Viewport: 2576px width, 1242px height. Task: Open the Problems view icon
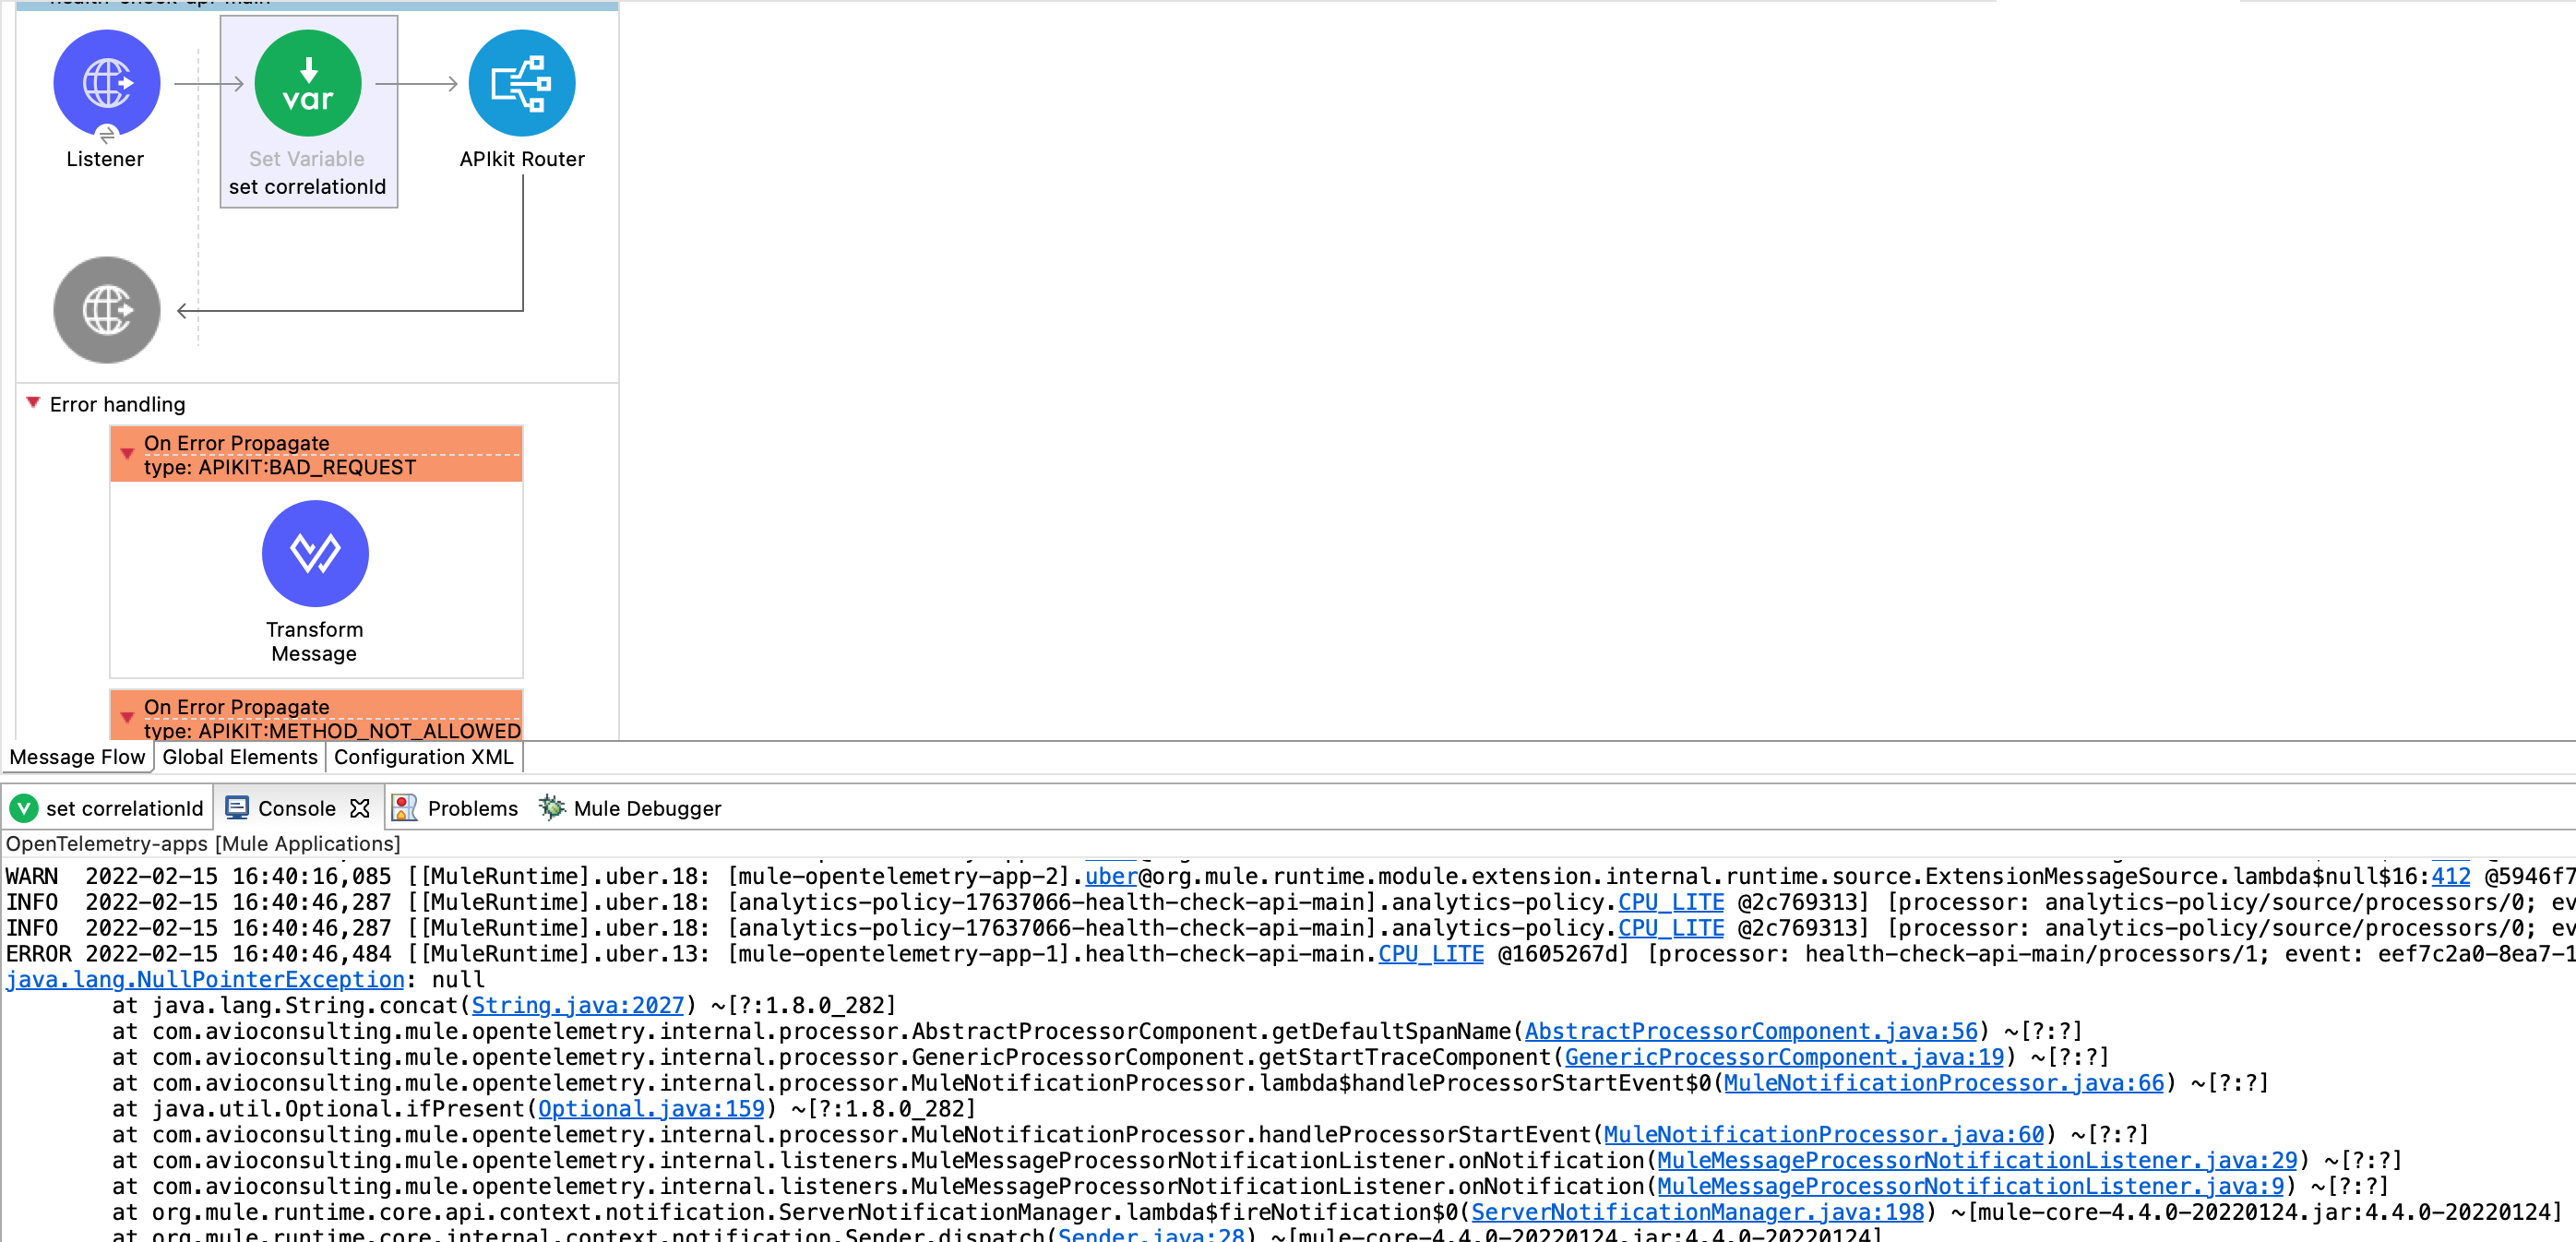point(403,808)
